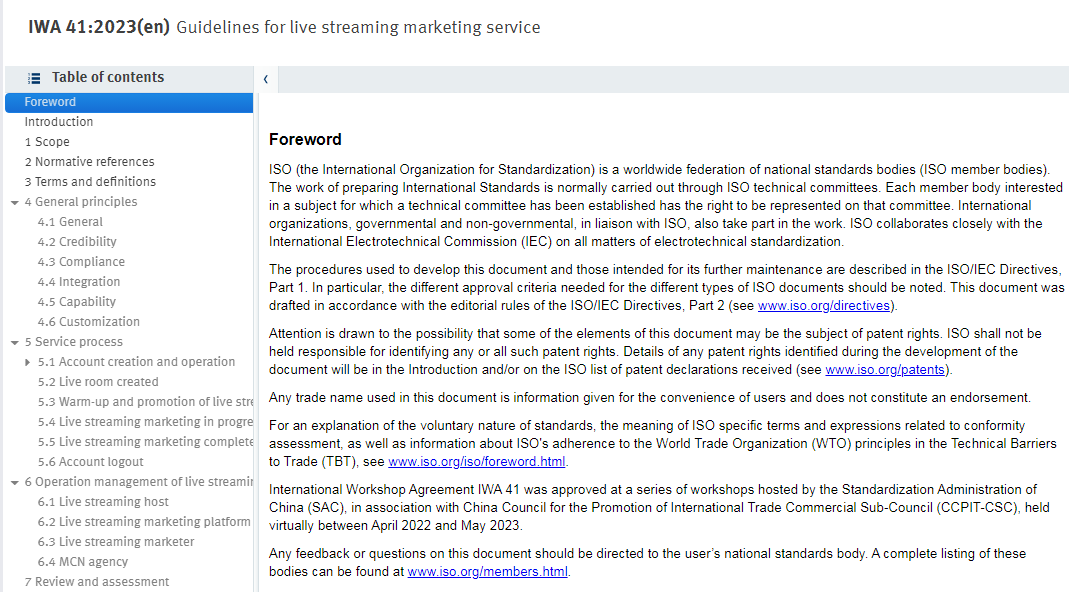Select Foreword in the table of contents
Viewport: 1069px width, 592px height.
[129, 102]
